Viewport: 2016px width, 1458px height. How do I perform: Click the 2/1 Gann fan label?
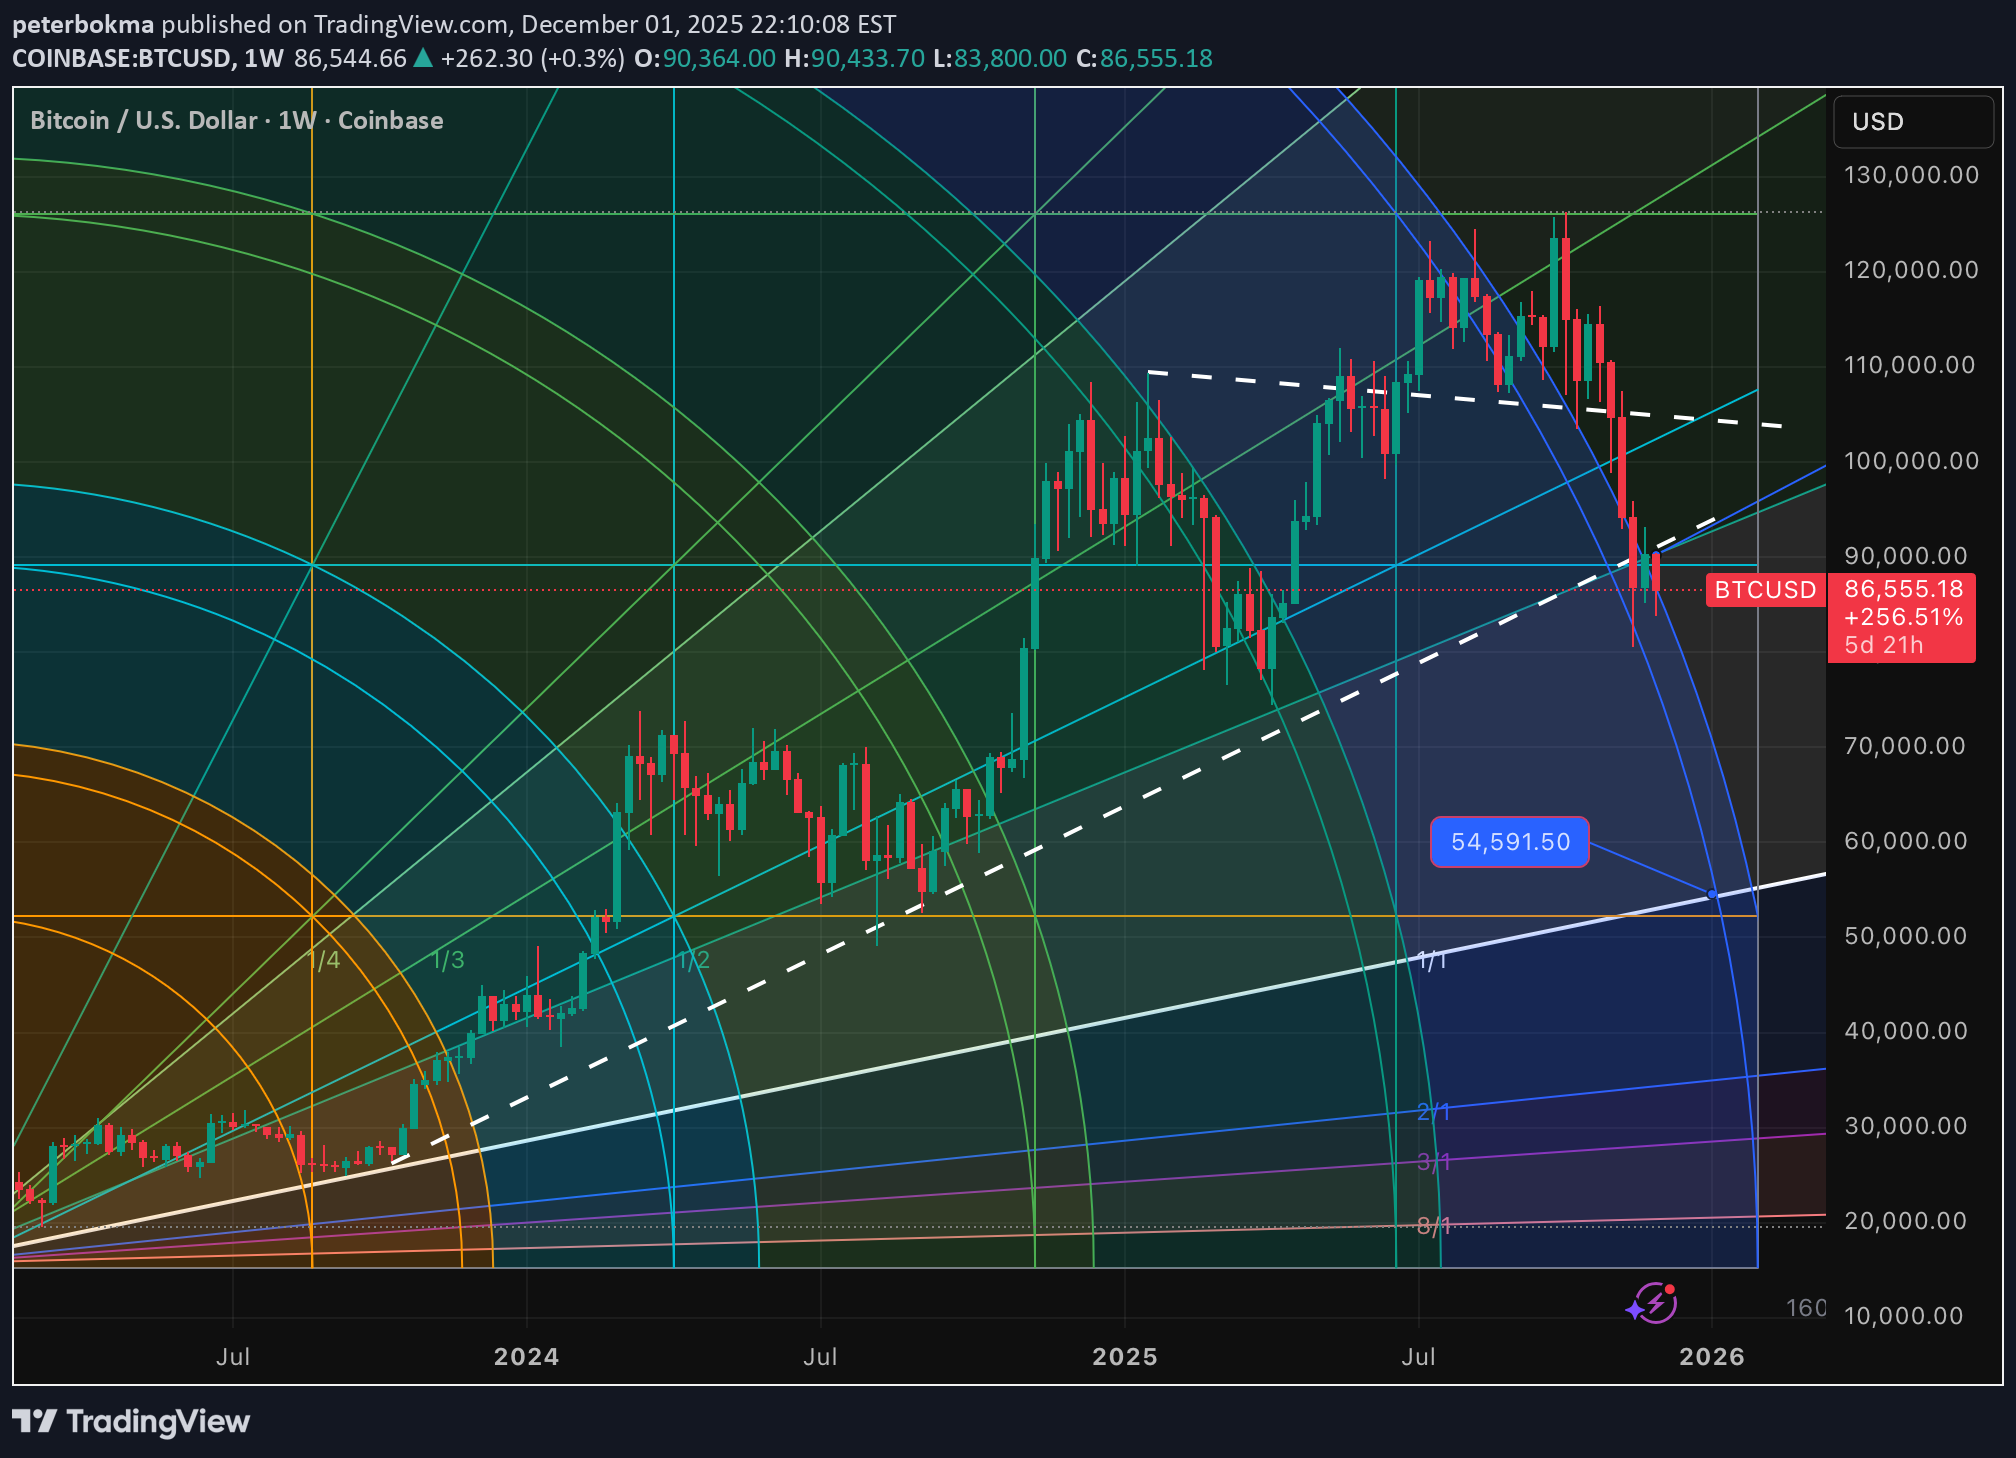1433,1111
